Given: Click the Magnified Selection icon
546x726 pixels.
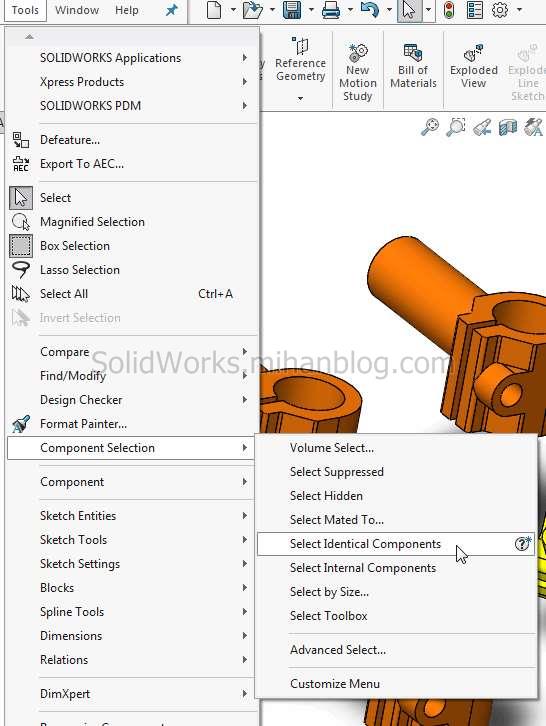Looking at the screenshot, I should (x=20, y=222).
